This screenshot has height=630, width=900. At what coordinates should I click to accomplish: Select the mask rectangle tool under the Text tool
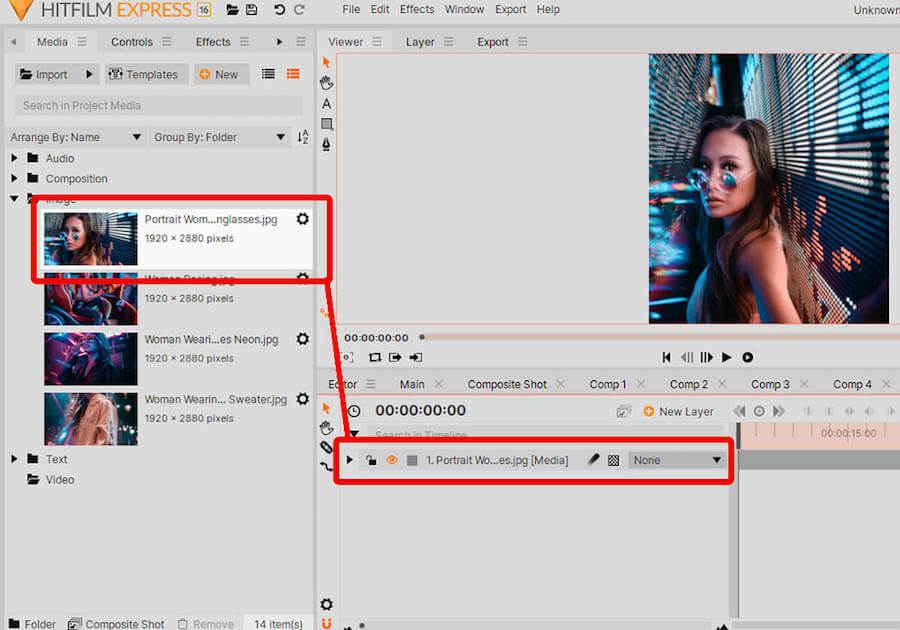326,124
